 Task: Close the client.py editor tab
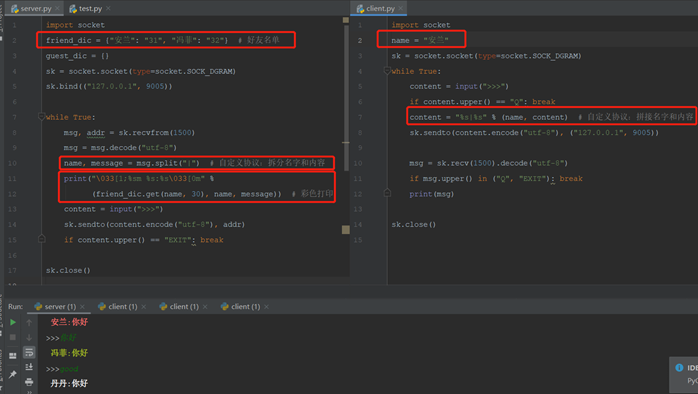click(x=401, y=8)
